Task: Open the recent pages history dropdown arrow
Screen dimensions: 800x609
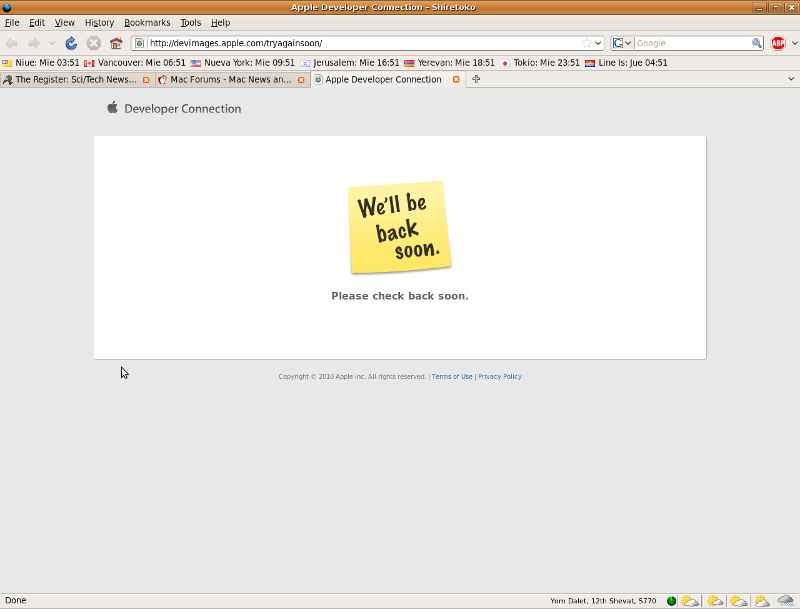Action: coord(52,43)
